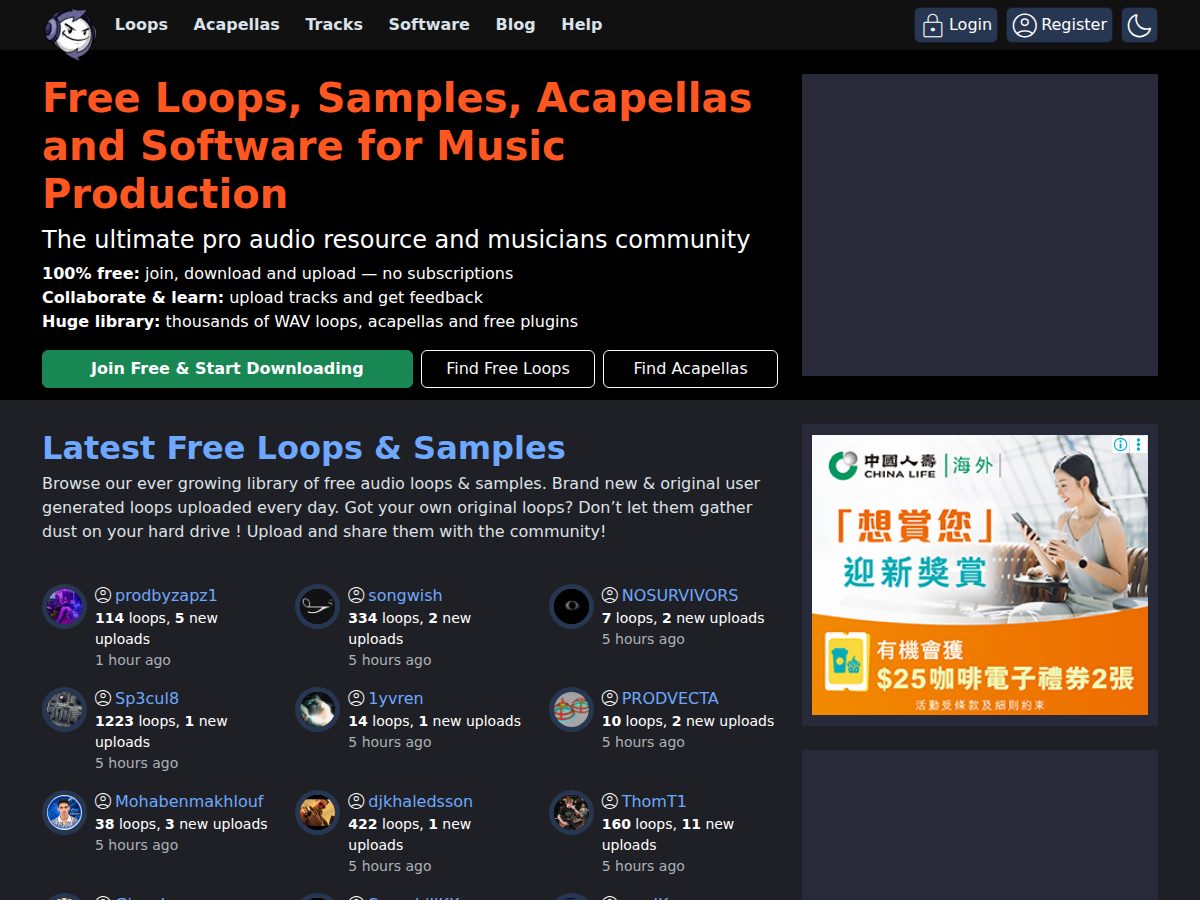The image size is (1200, 900).
Task: Visit Sp3cul8 profile link
Action: [x=147, y=698]
